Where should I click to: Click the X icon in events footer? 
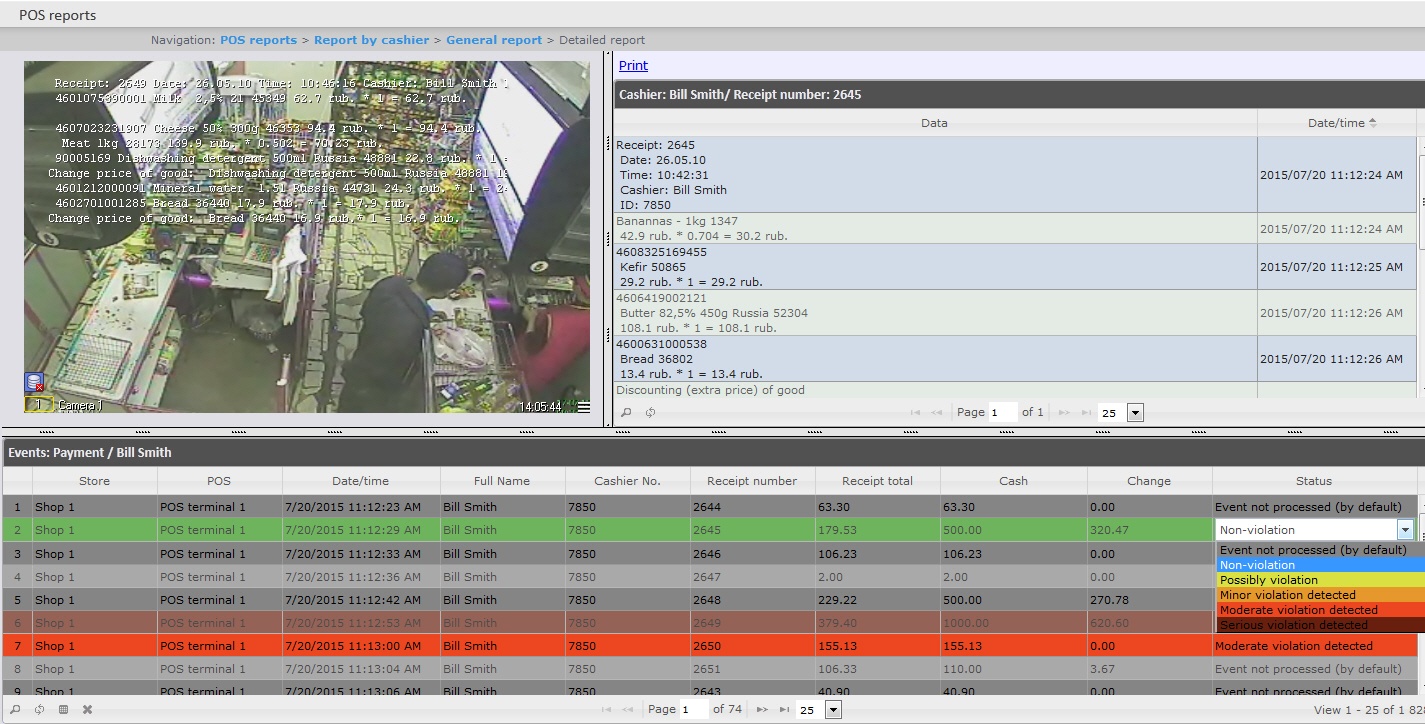[x=87, y=709]
